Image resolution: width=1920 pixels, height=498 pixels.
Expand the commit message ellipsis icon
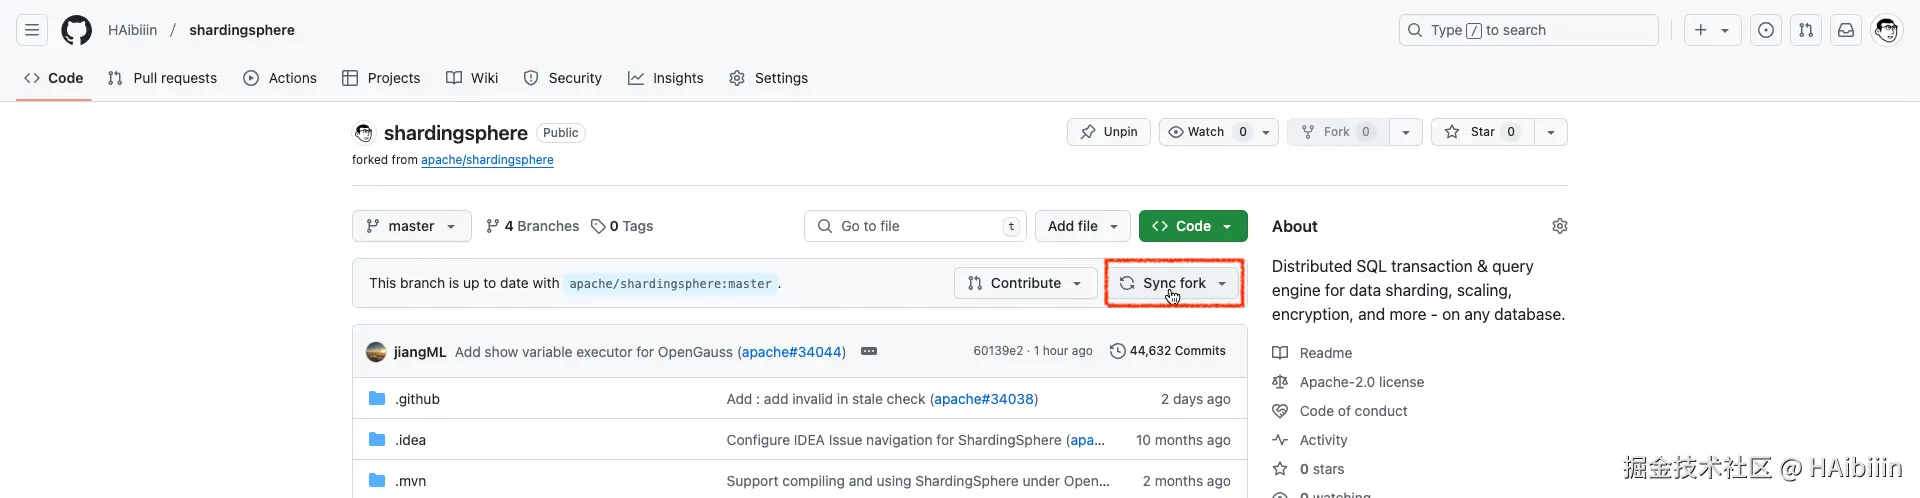[x=869, y=351]
